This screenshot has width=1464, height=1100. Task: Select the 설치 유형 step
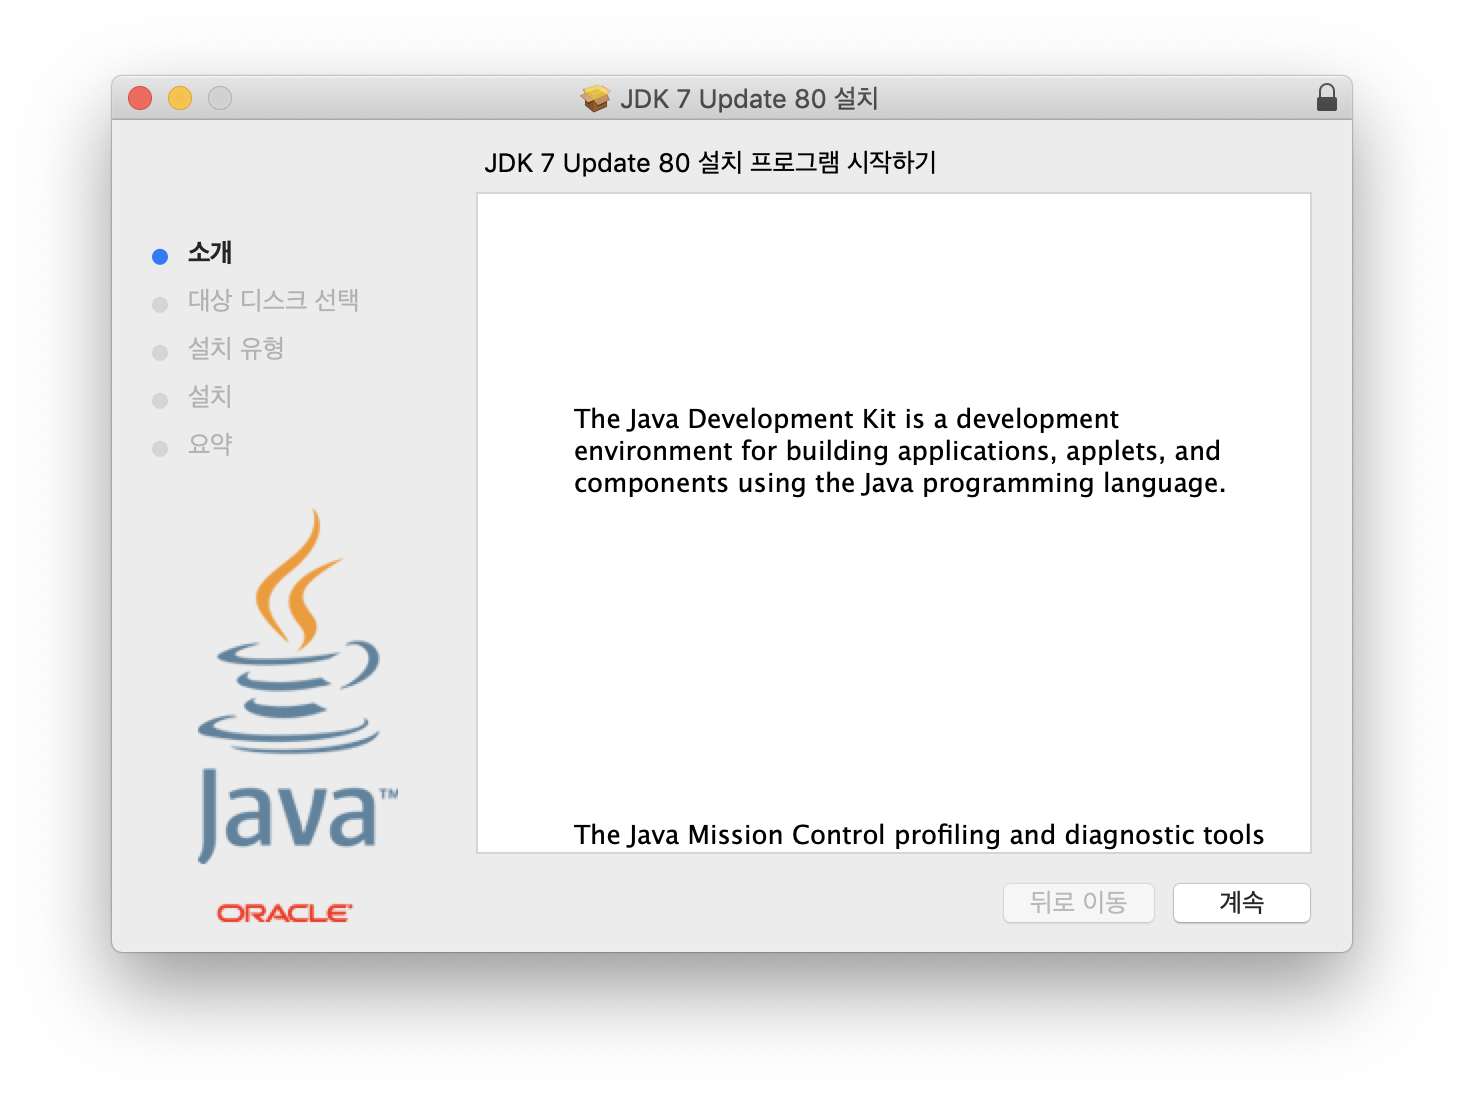tap(236, 349)
